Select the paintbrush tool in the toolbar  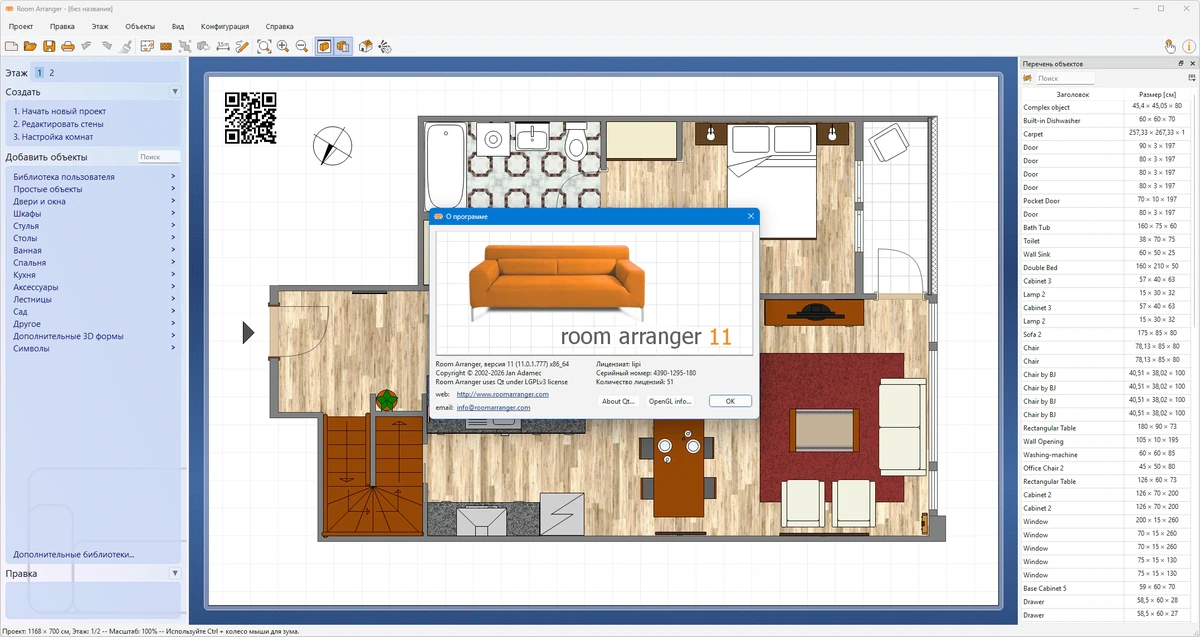125,46
